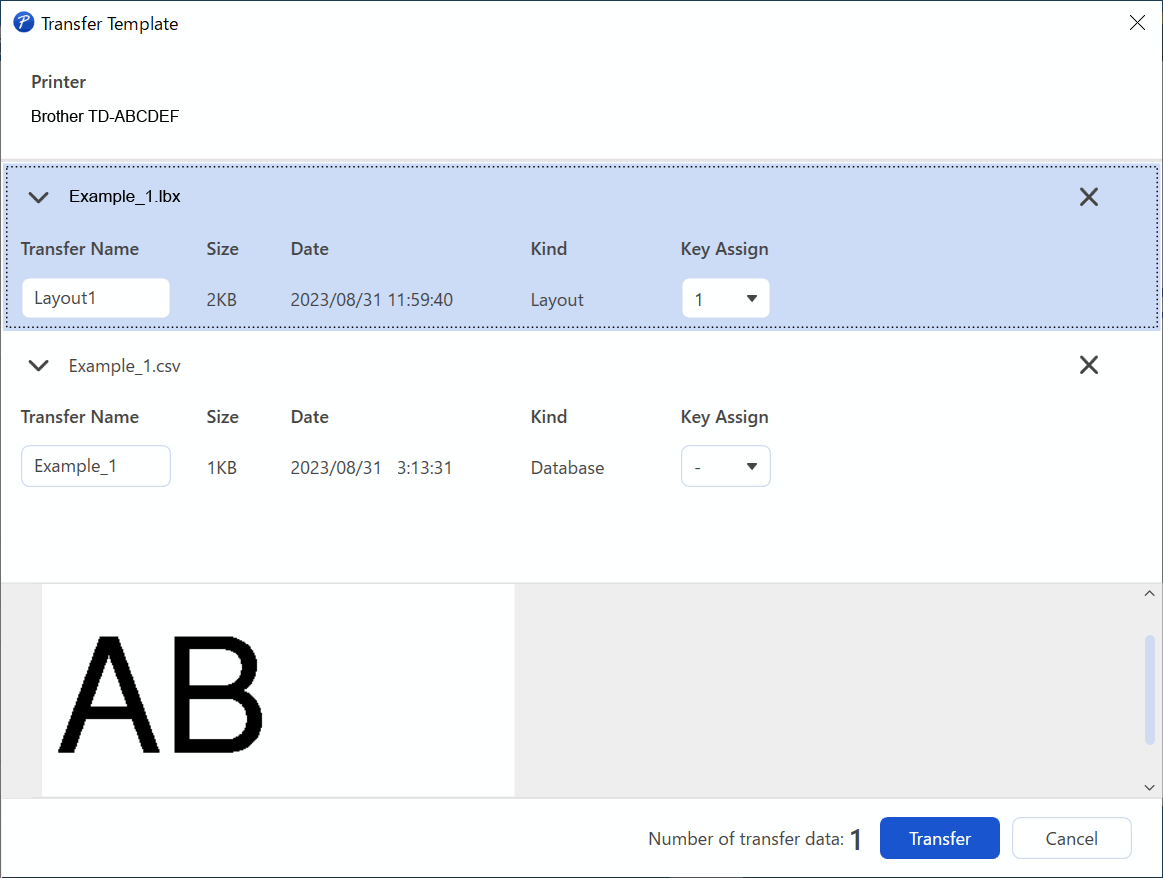Collapse the Example_1.csv section chevron
This screenshot has height=878, width=1163.
pos(39,365)
